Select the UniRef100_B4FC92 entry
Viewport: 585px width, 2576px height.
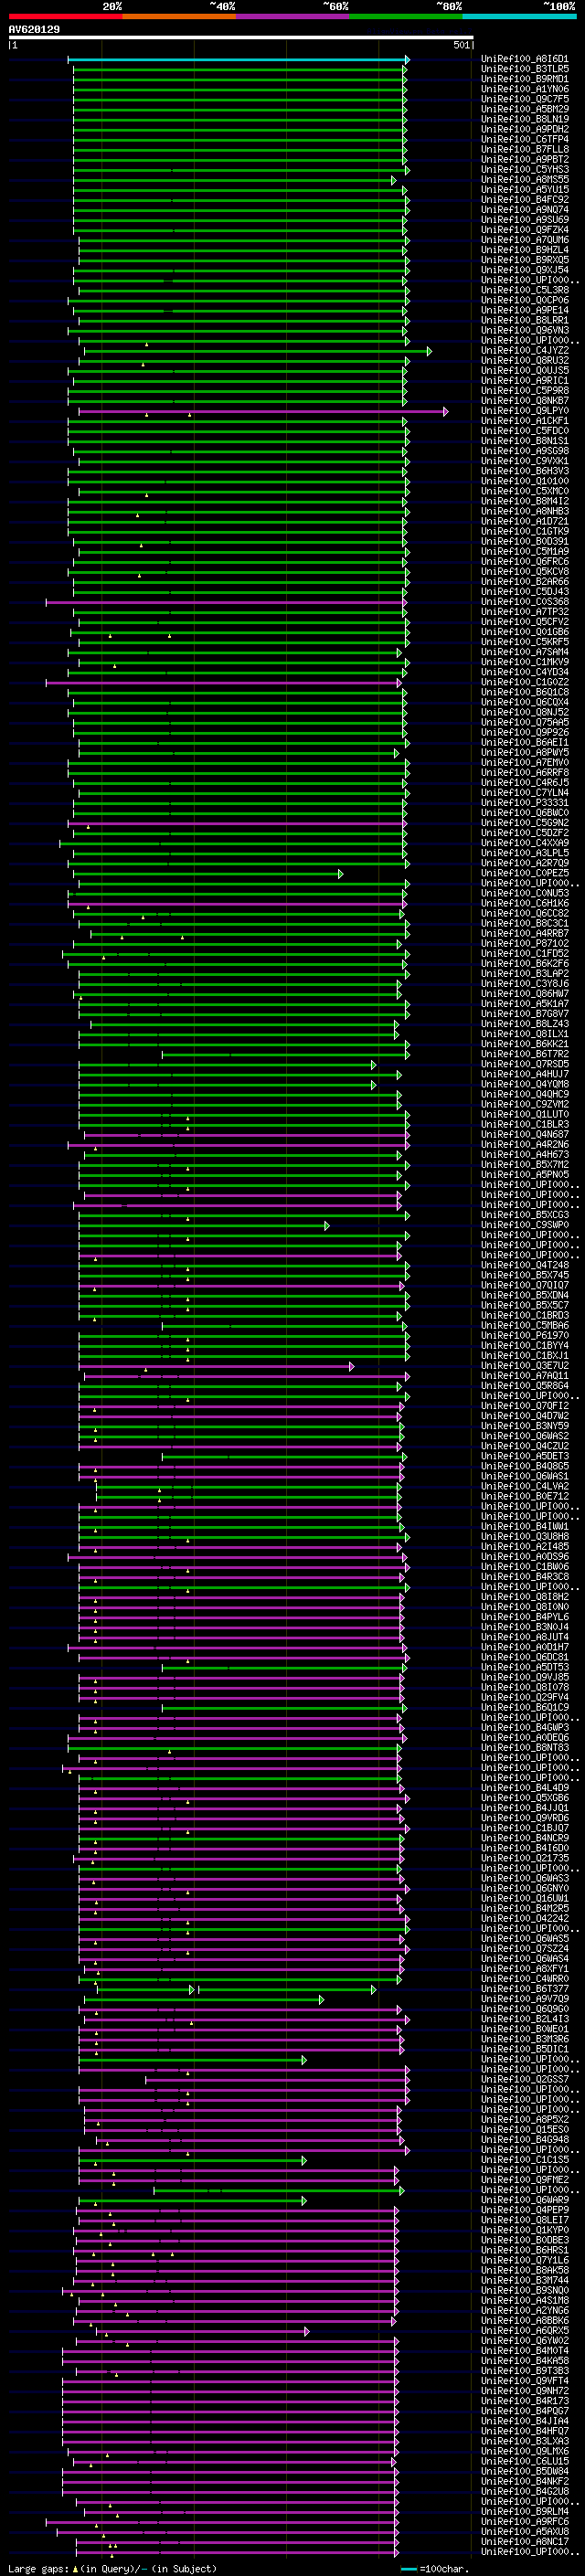tap(524, 200)
